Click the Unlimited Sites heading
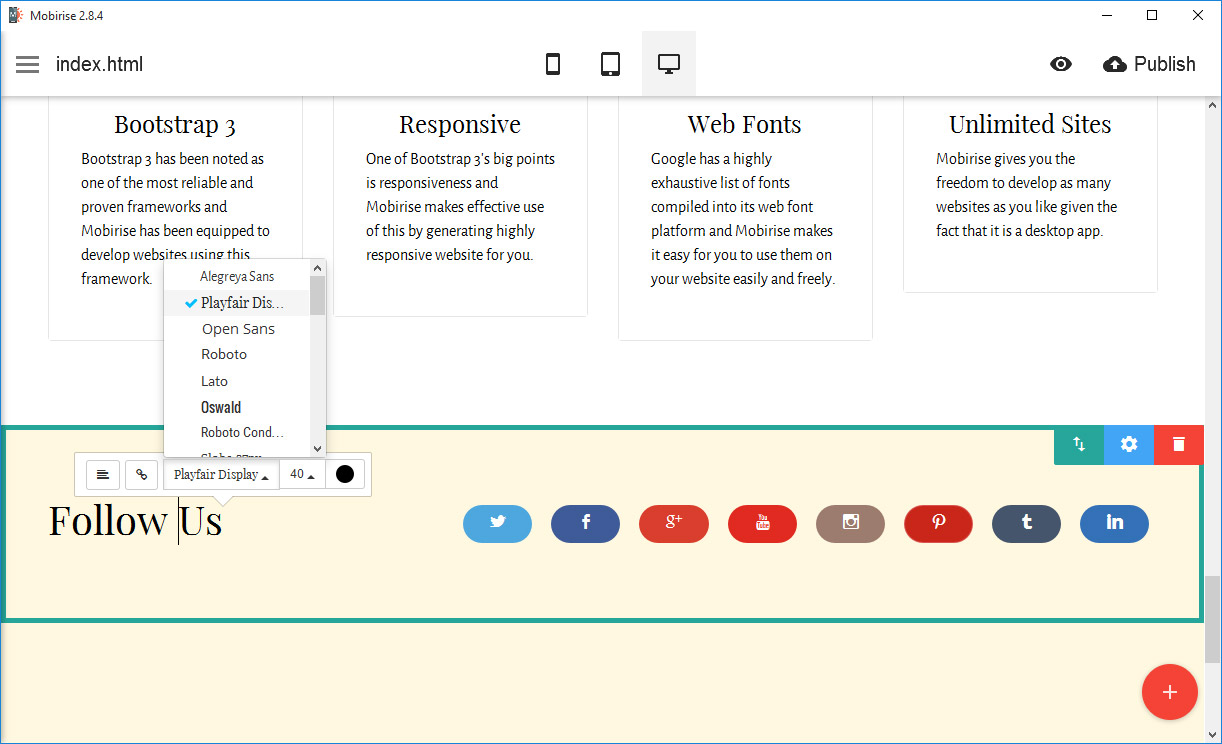This screenshot has width=1222, height=744. pyautogui.click(x=1030, y=124)
